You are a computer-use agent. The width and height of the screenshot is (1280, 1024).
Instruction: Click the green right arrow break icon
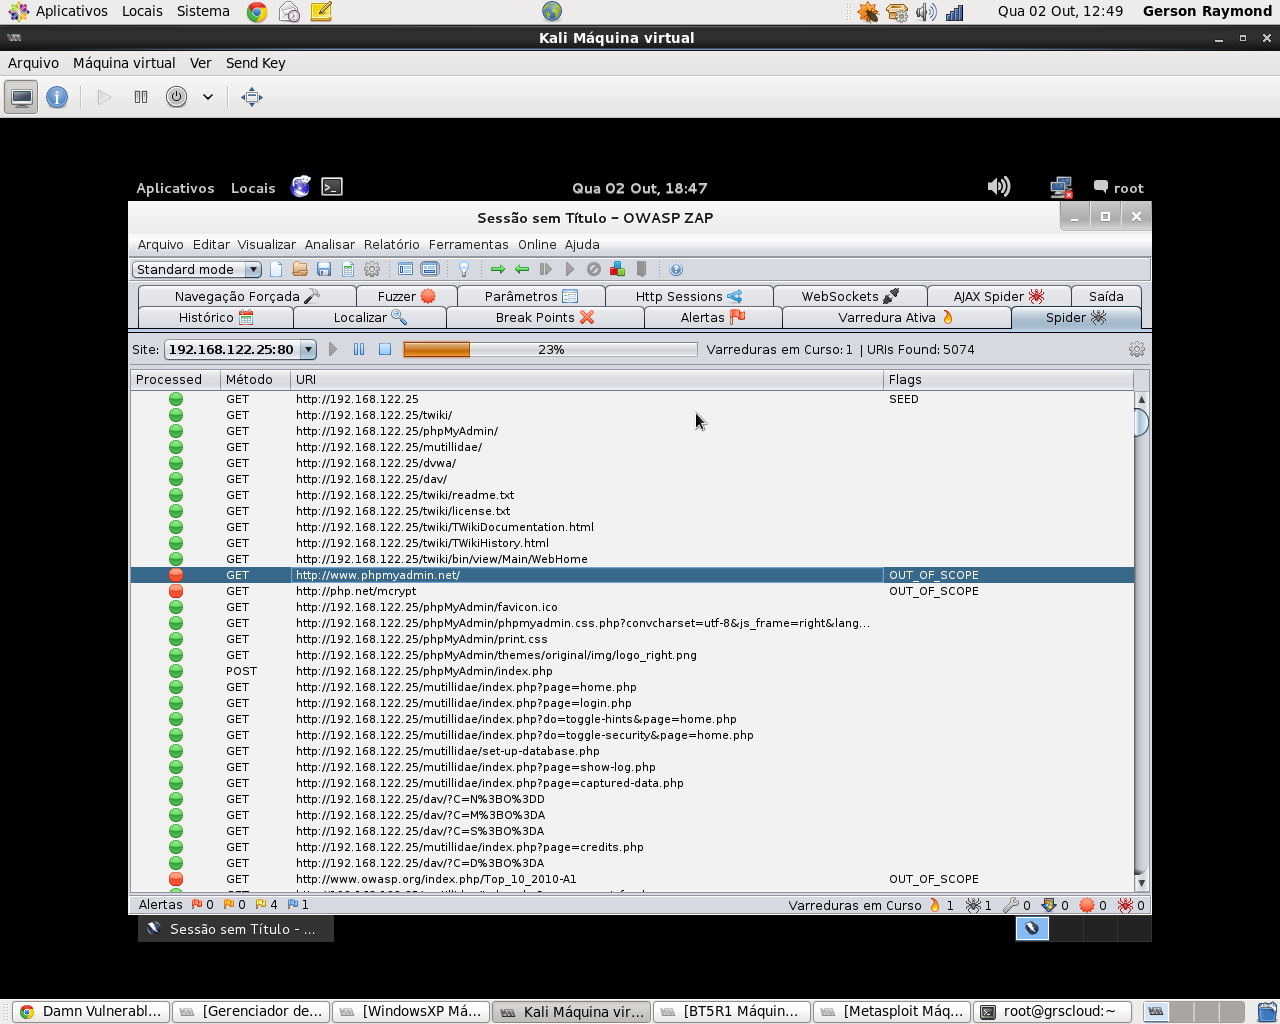[498, 269]
